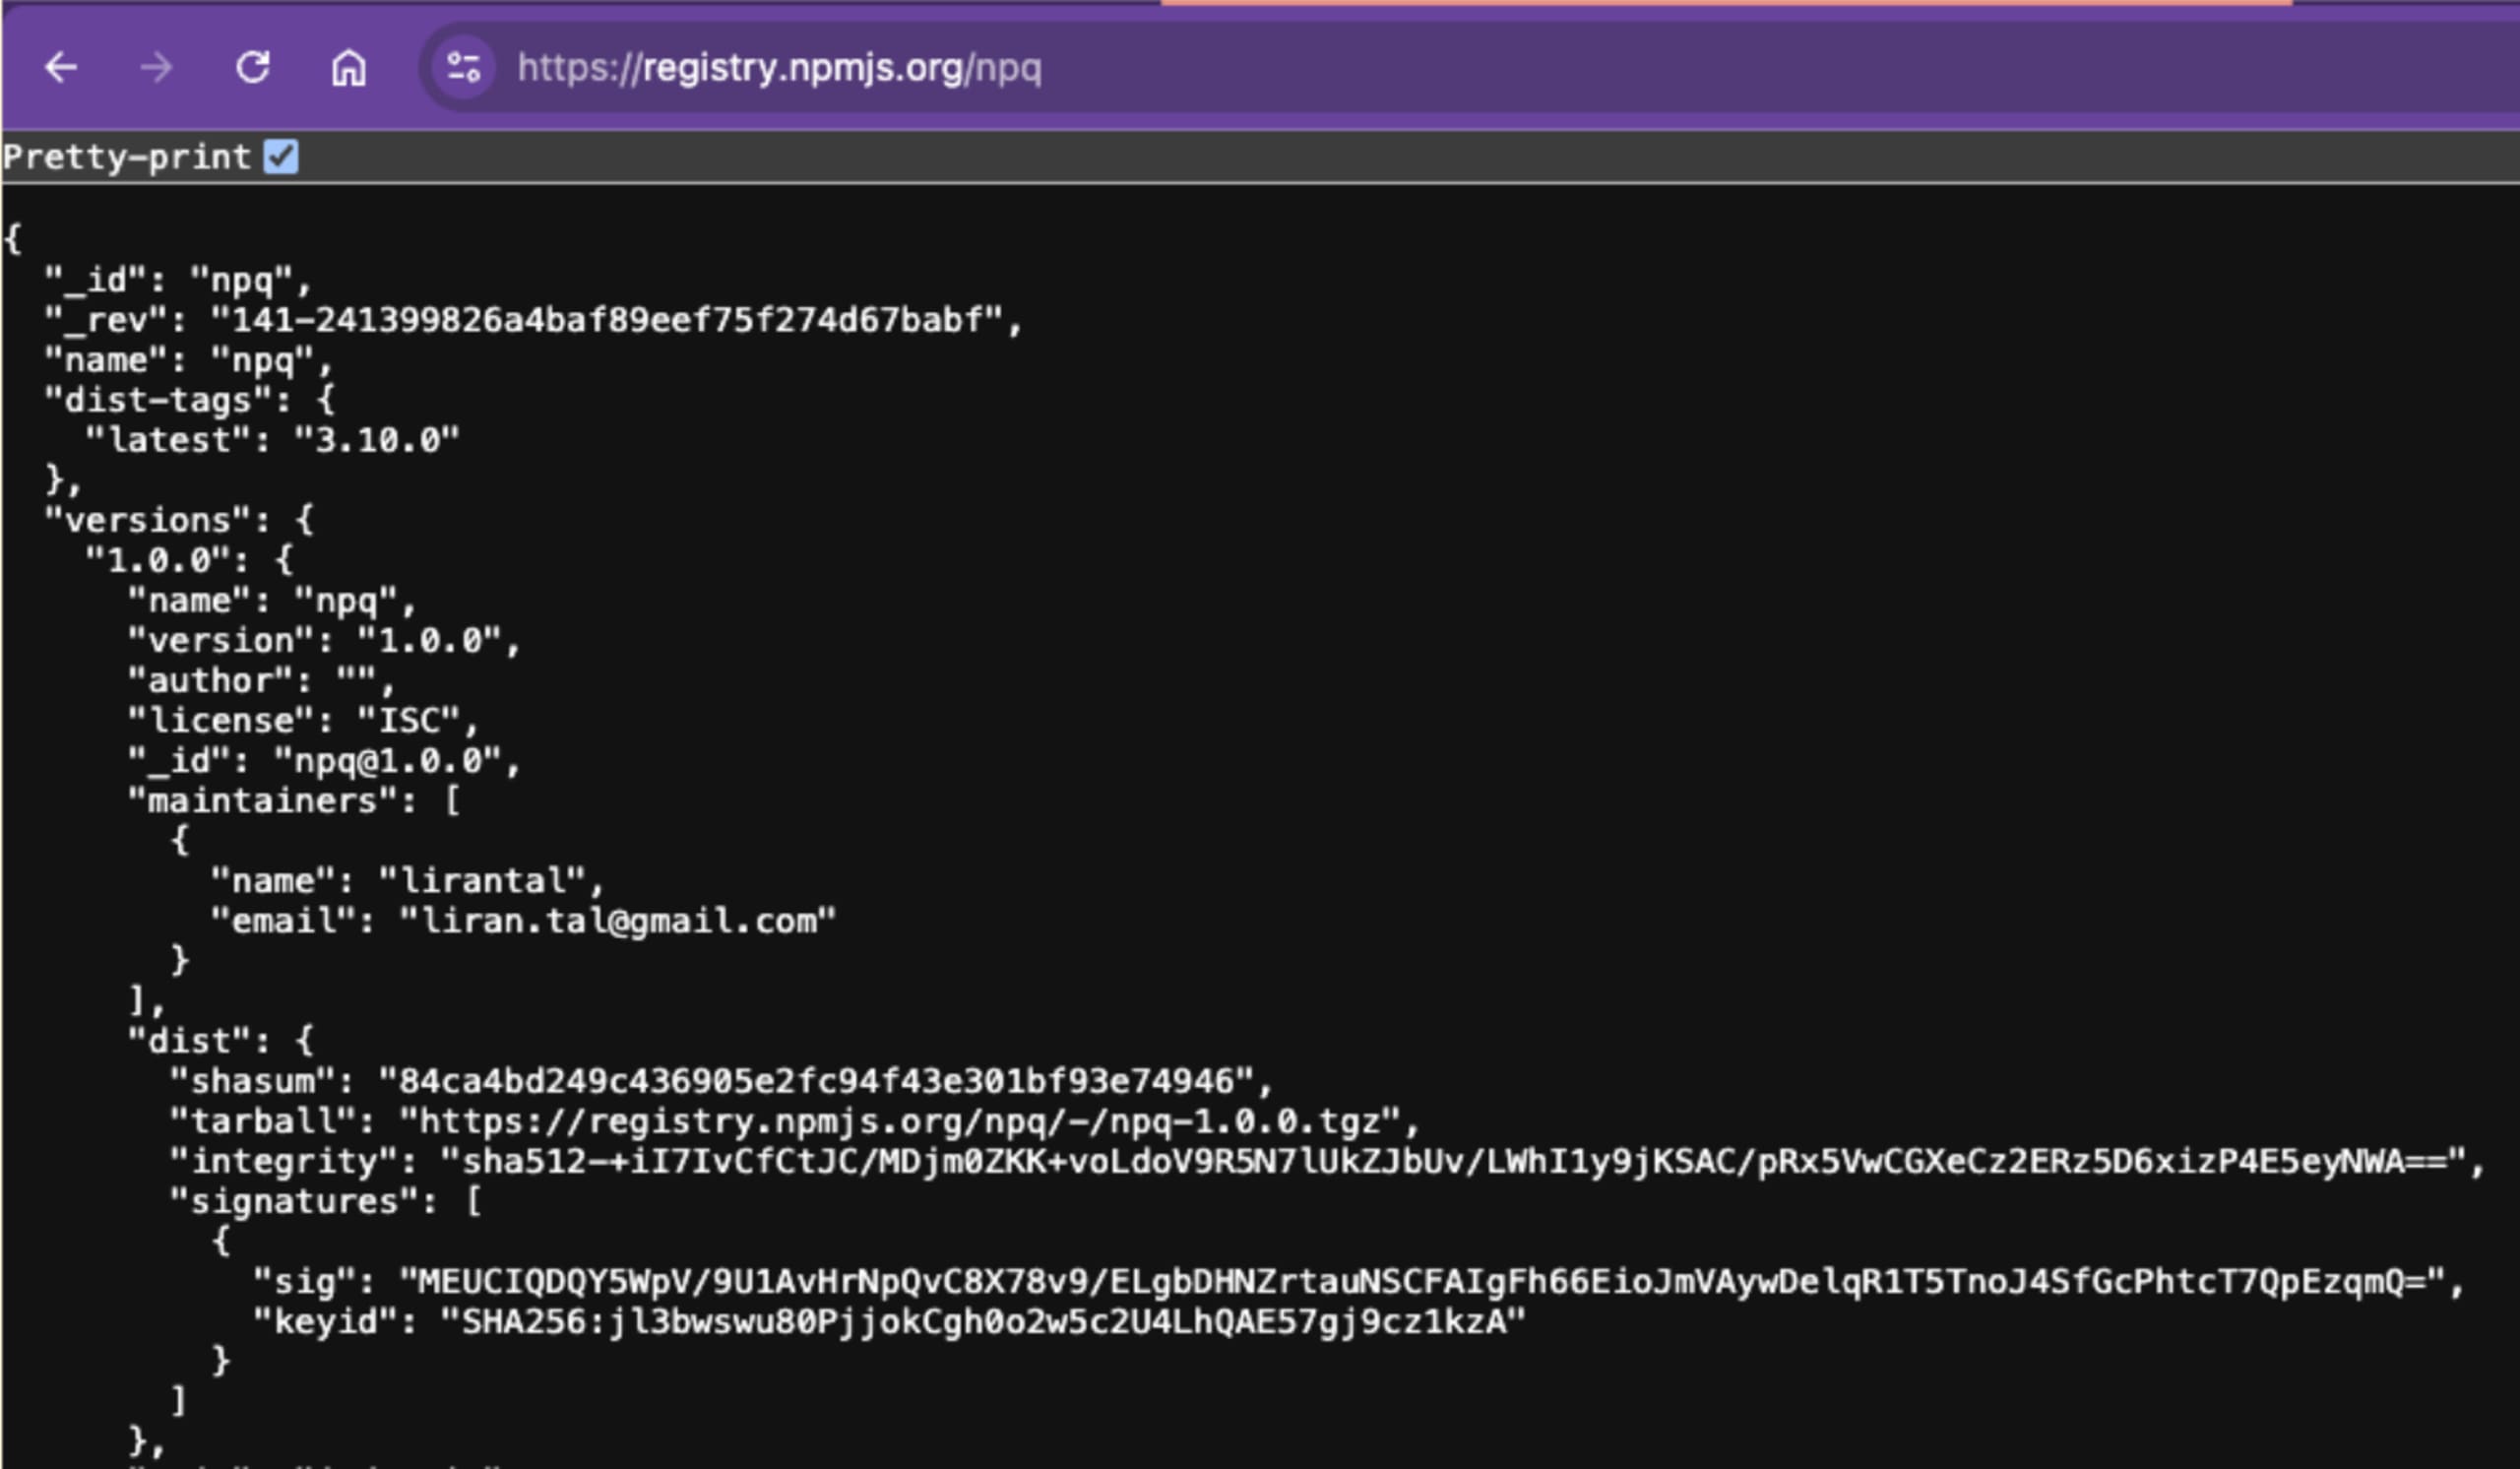Image resolution: width=2520 pixels, height=1469 pixels.
Task: Select the "Pretty-print" label text
Action: (x=126, y=157)
